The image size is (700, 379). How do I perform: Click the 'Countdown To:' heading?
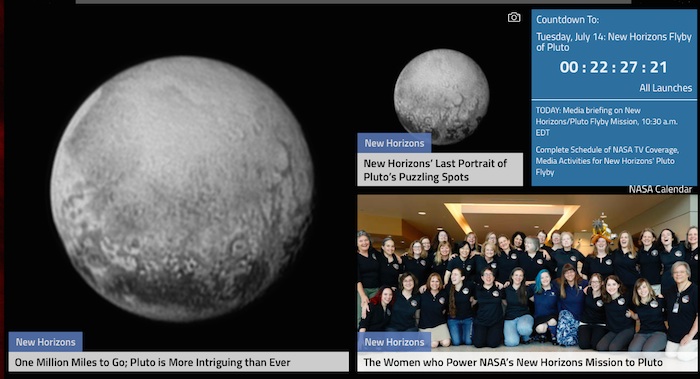(x=567, y=20)
